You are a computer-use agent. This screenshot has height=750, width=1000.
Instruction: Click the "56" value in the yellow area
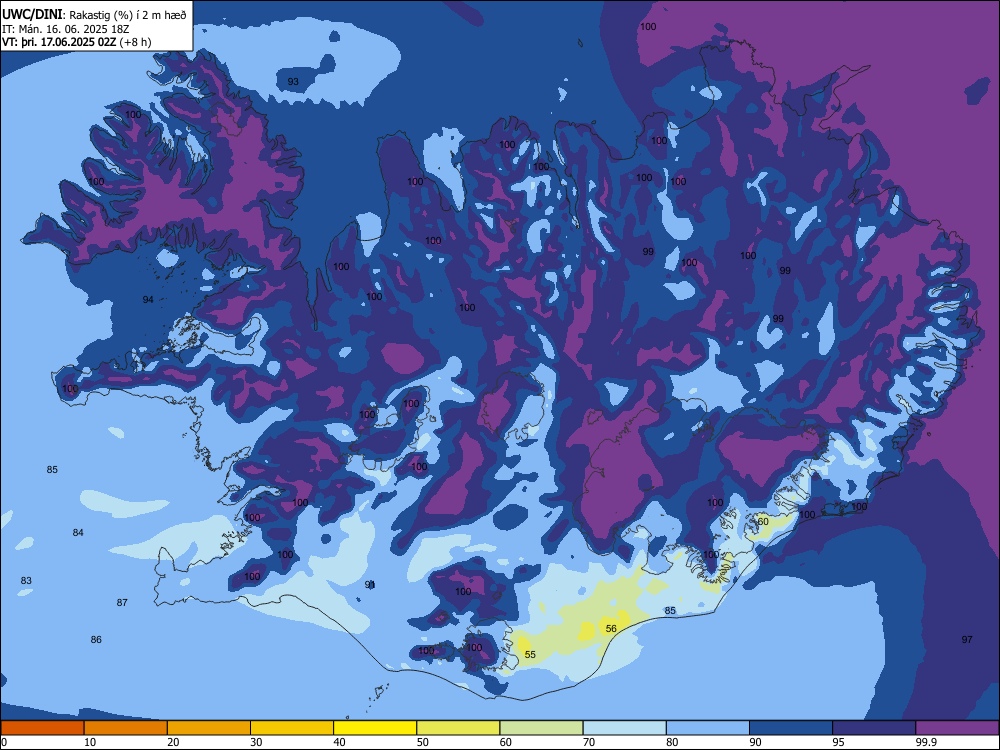[611, 628]
